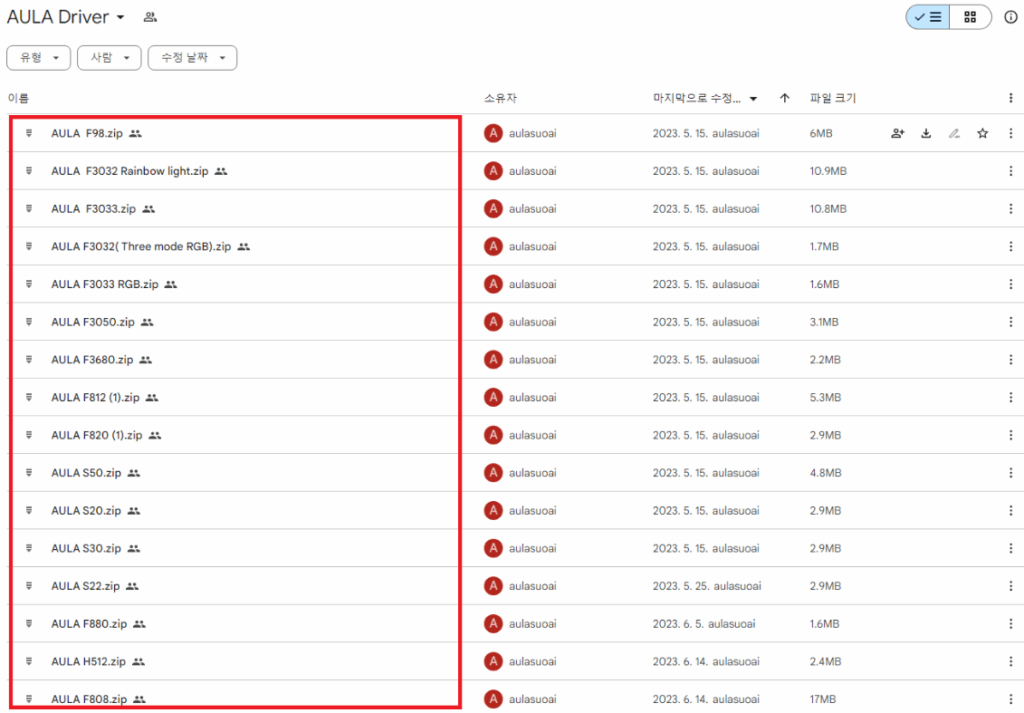Click the zip file icon of AULA S50.zip
This screenshot has height=713, width=1024.
click(29, 473)
